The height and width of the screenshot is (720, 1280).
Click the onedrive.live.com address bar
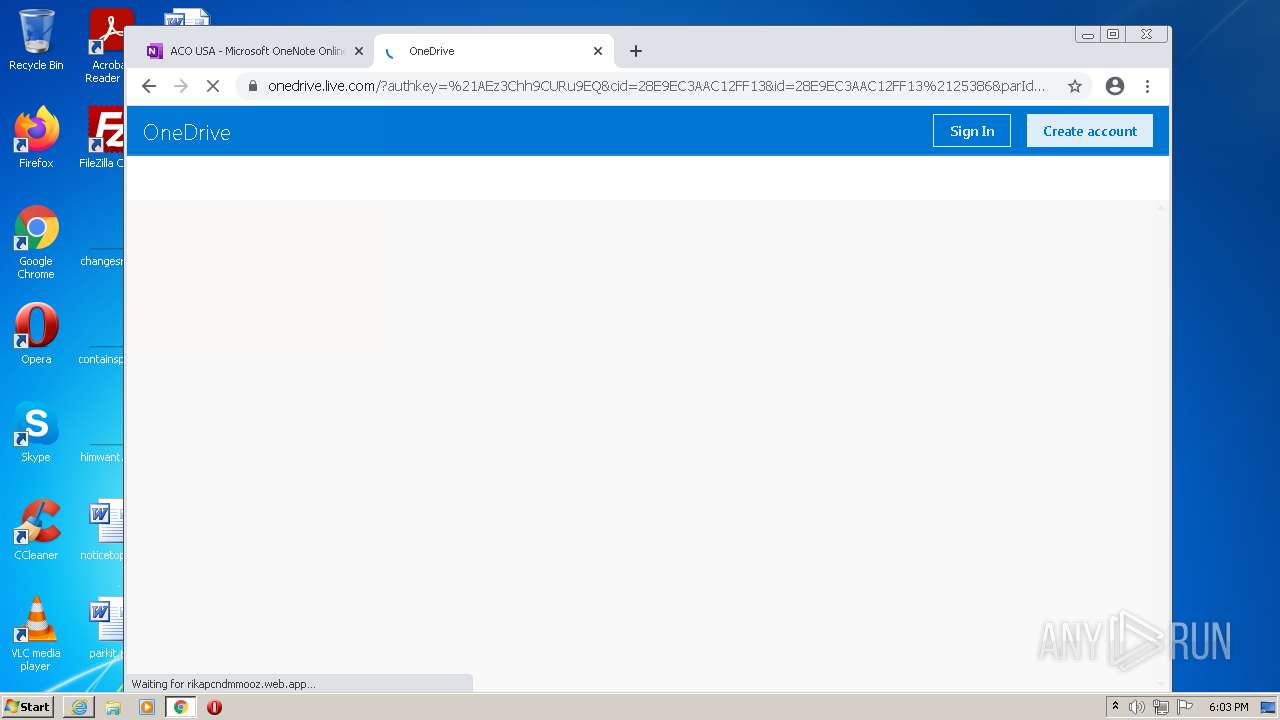pos(656,86)
